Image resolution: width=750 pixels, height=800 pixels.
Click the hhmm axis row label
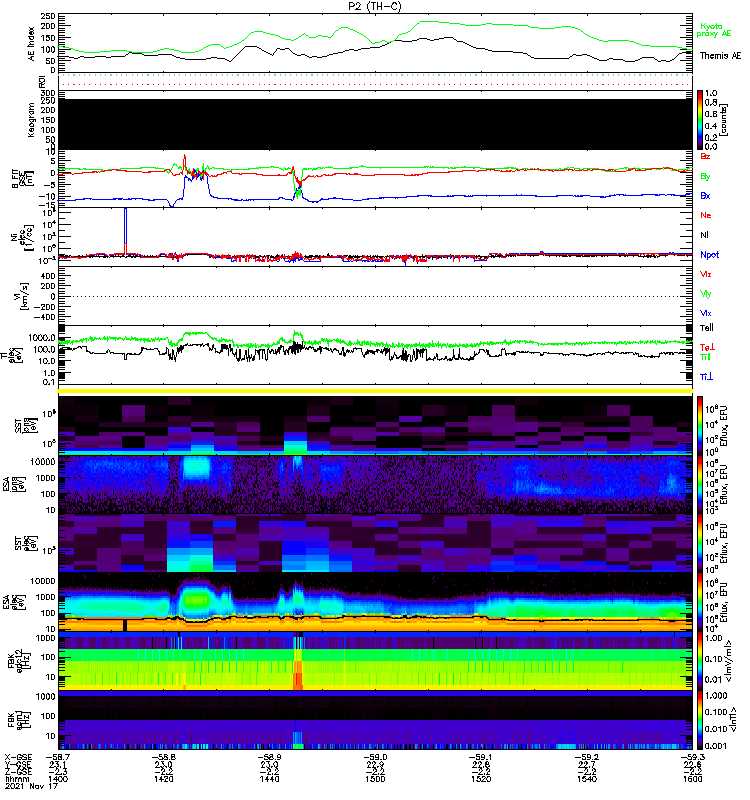(x=15, y=779)
